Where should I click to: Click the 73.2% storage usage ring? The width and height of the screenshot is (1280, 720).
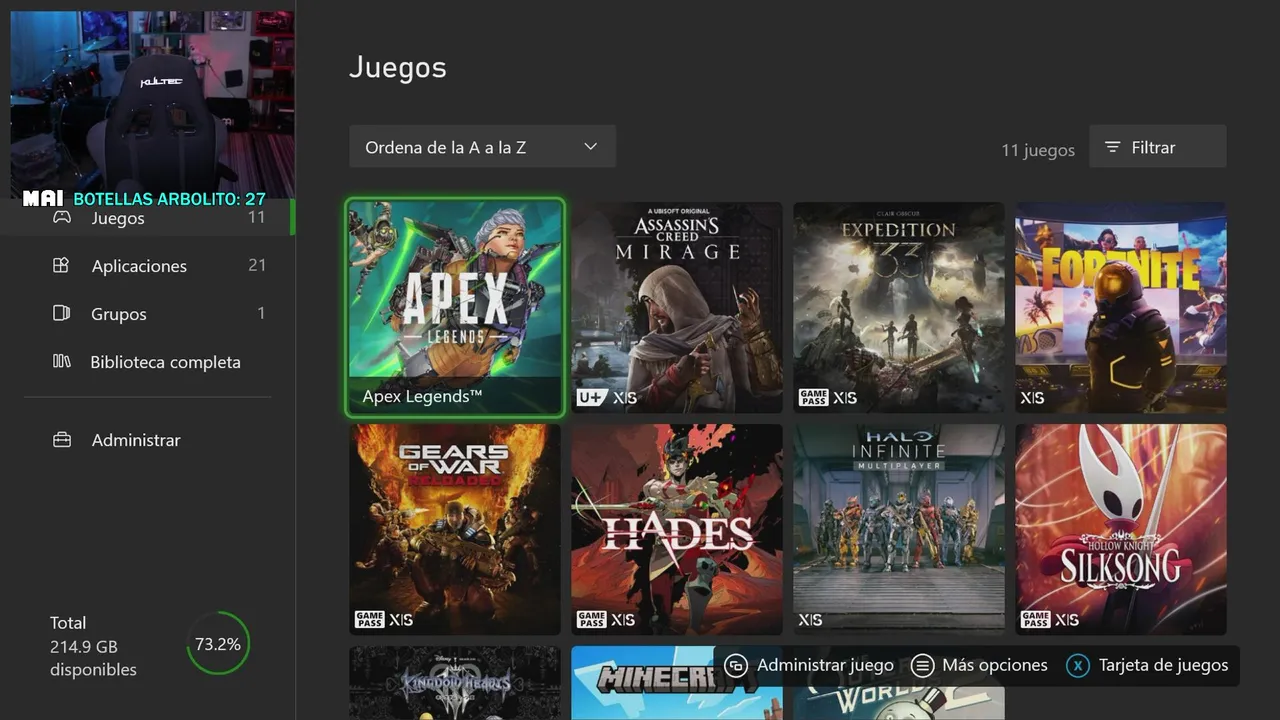pos(218,644)
